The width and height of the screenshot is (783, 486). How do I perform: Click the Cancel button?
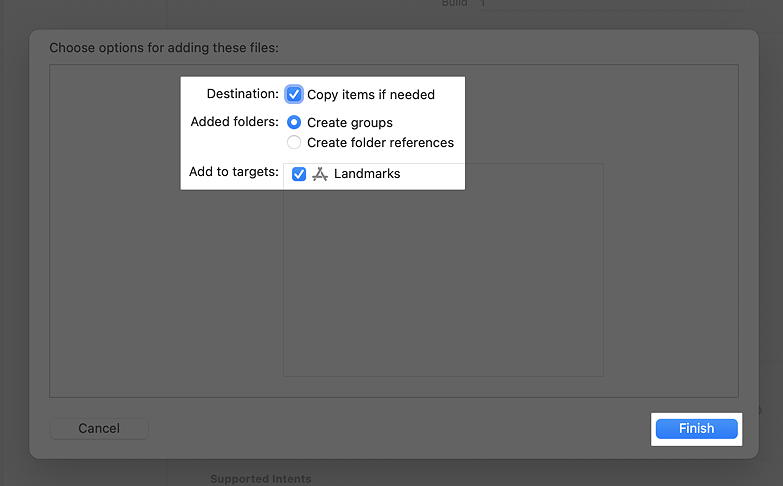click(99, 429)
